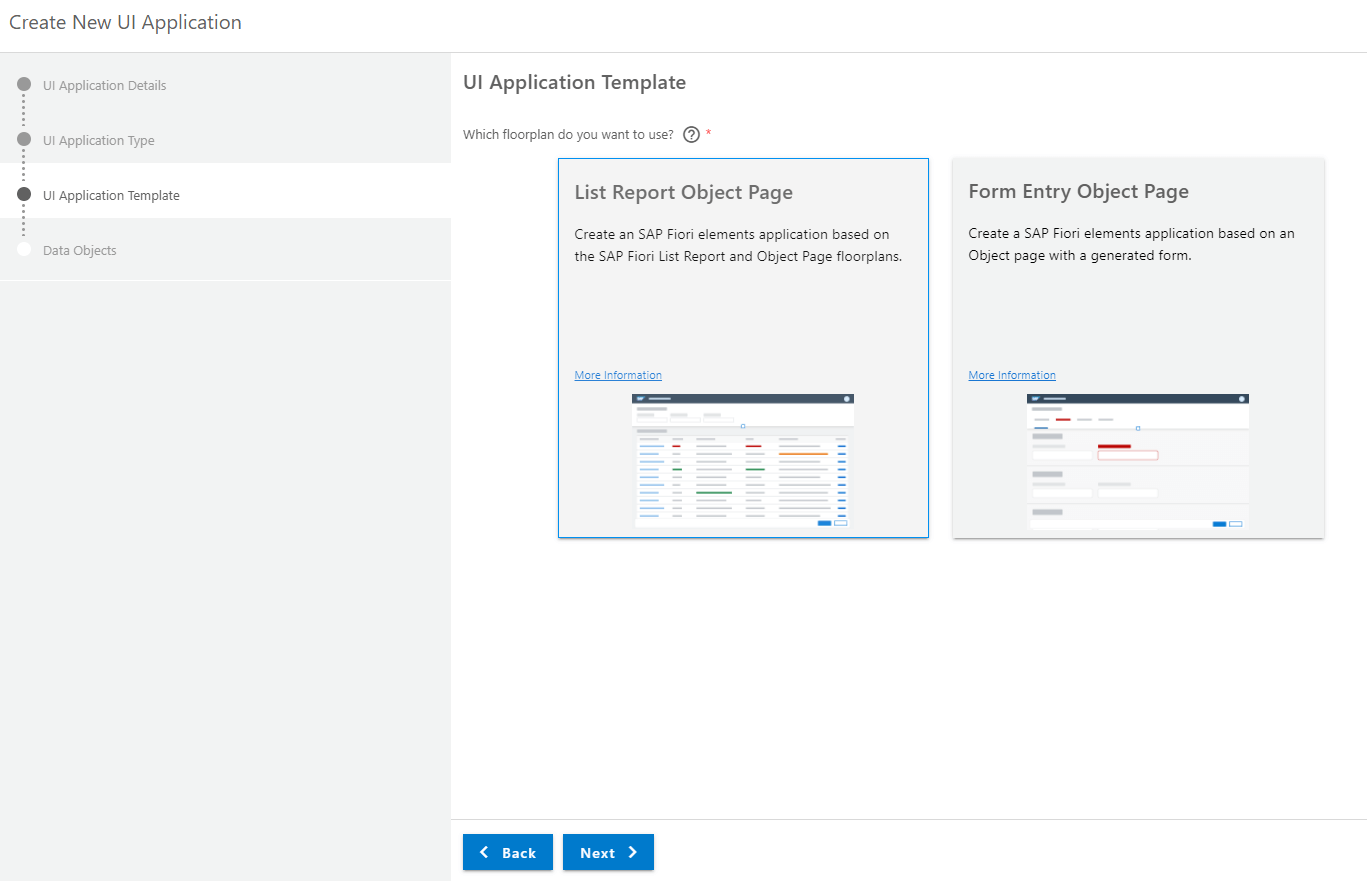The image size is (1367, 881).
Task: Choose the Form Entry Object Page title
Action: pos(1078,191)
